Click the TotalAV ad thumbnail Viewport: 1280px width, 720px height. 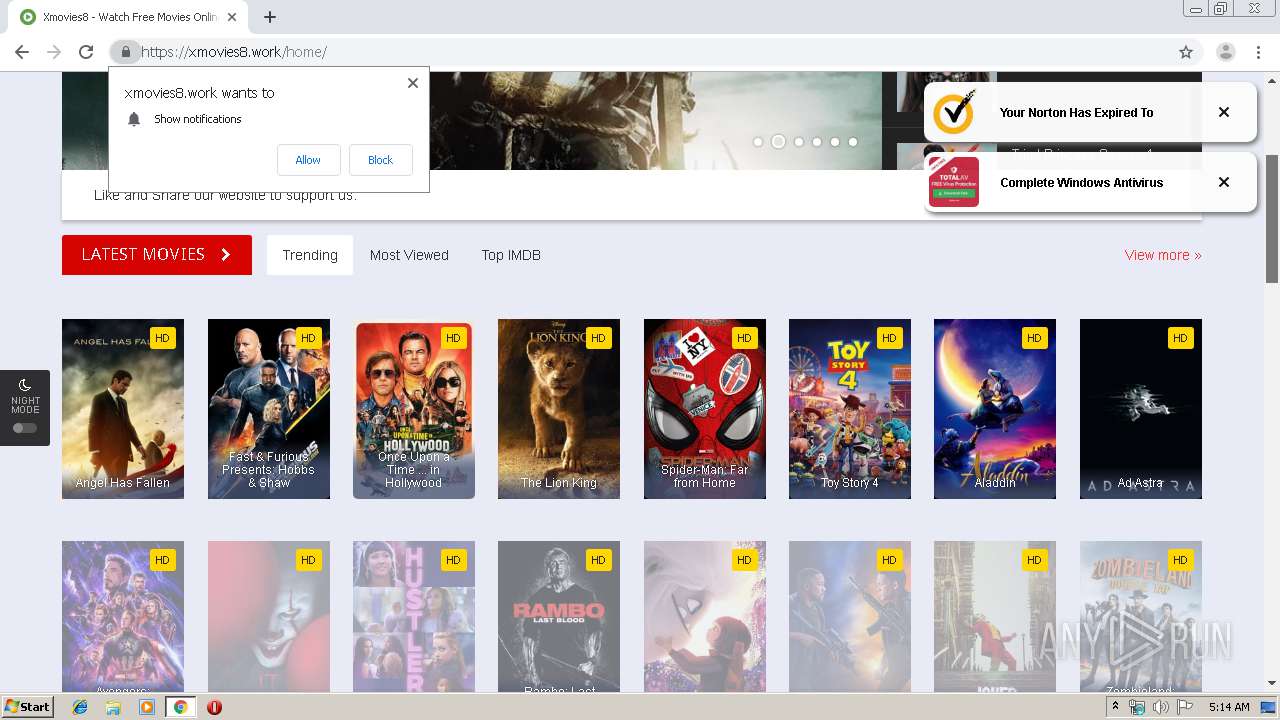954,182
